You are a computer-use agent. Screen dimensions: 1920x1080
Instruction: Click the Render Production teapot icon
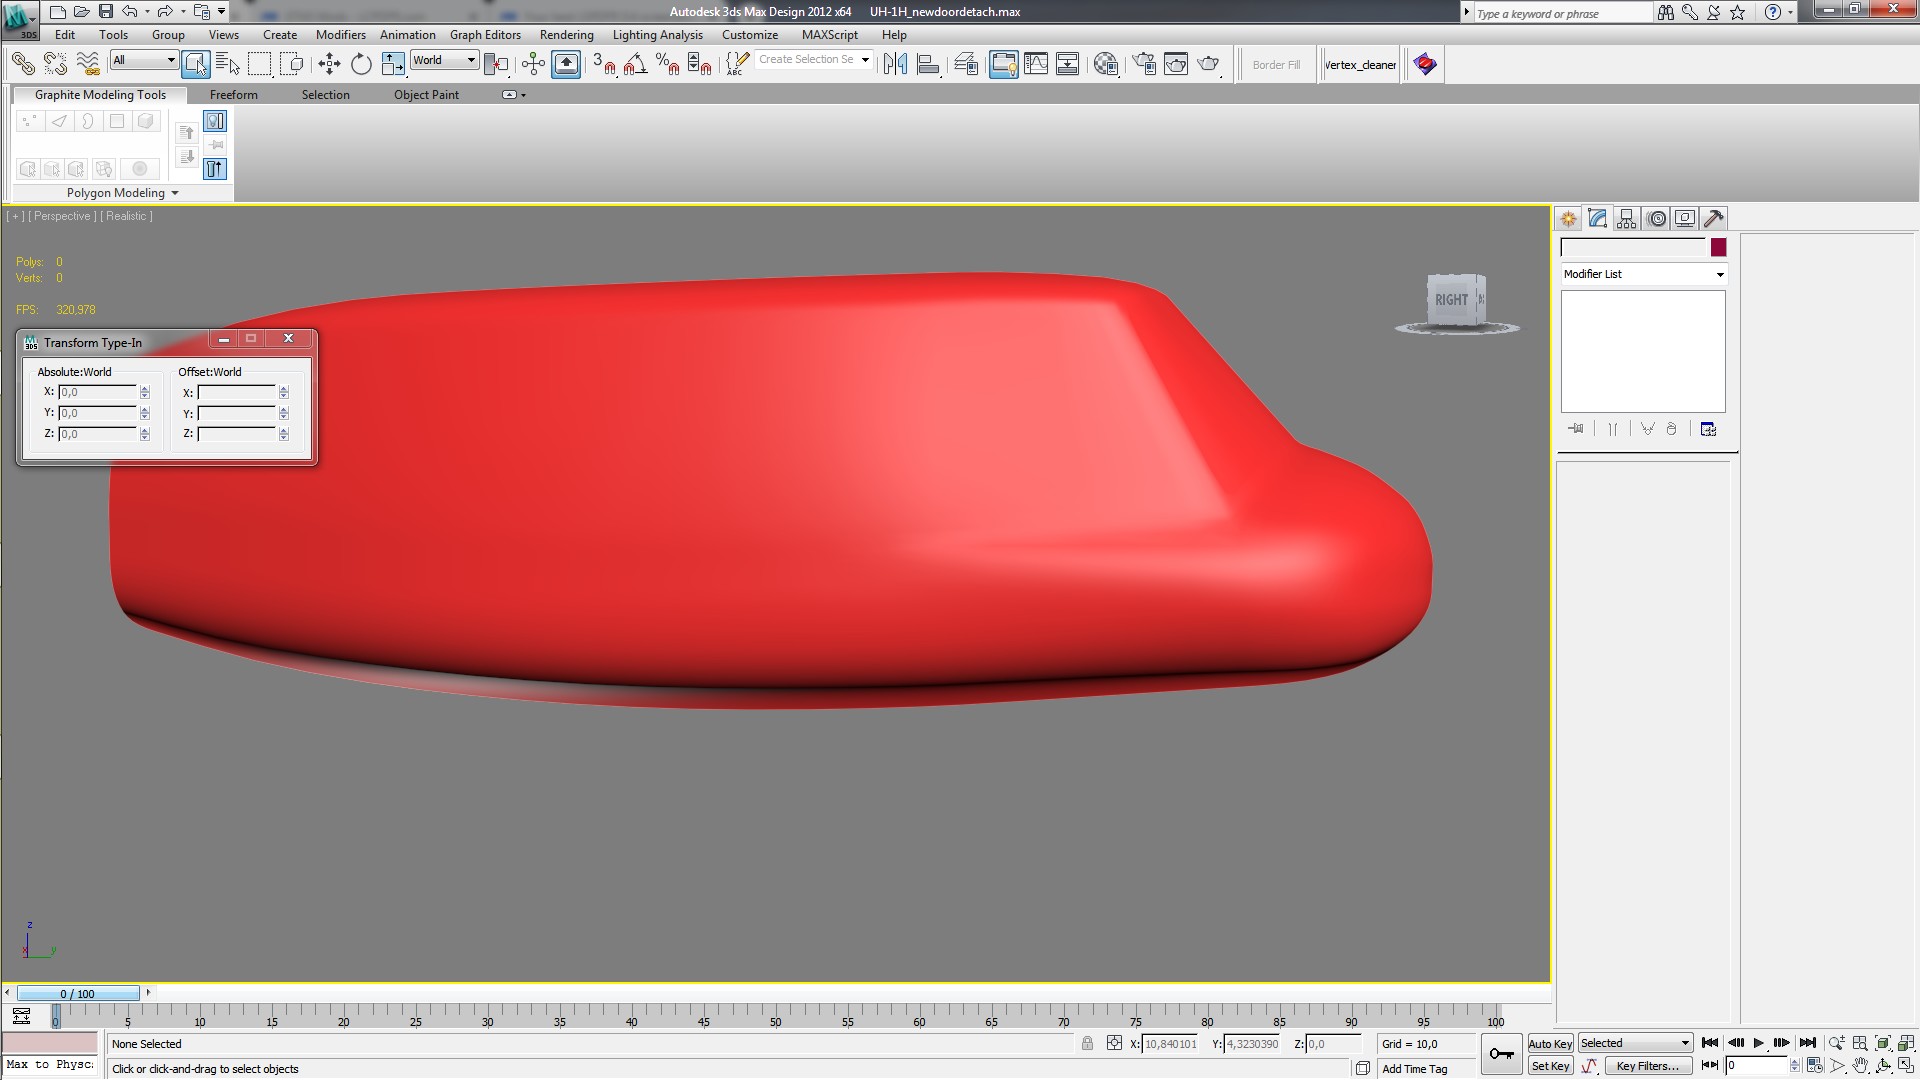(x=1208, y=64)
